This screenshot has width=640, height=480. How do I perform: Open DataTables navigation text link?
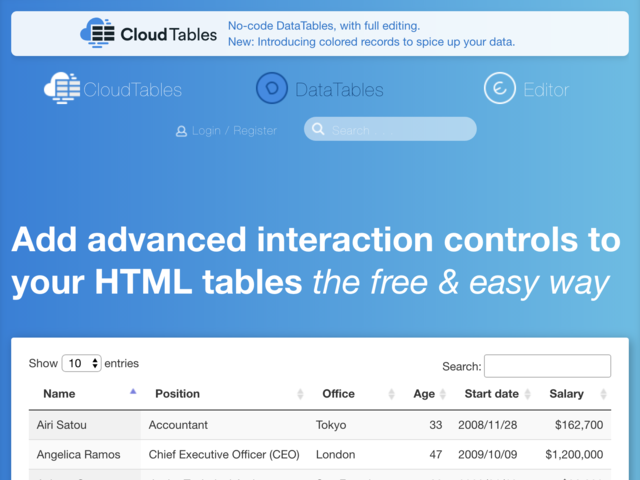339,90
